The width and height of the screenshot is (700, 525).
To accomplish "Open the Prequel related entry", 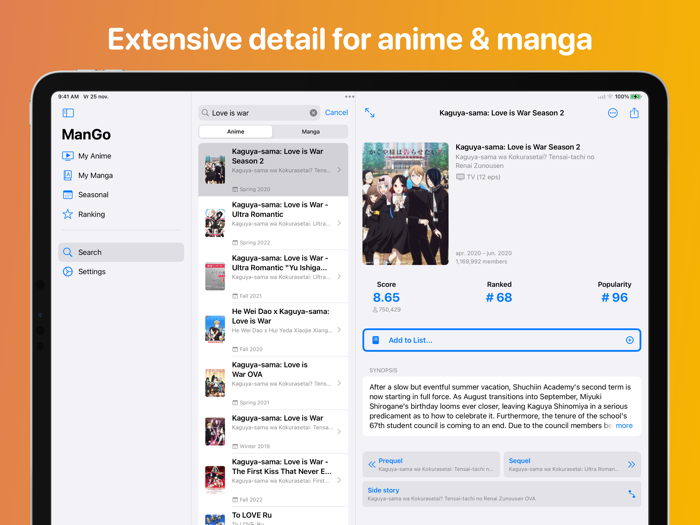I will (x=431, y=464).
